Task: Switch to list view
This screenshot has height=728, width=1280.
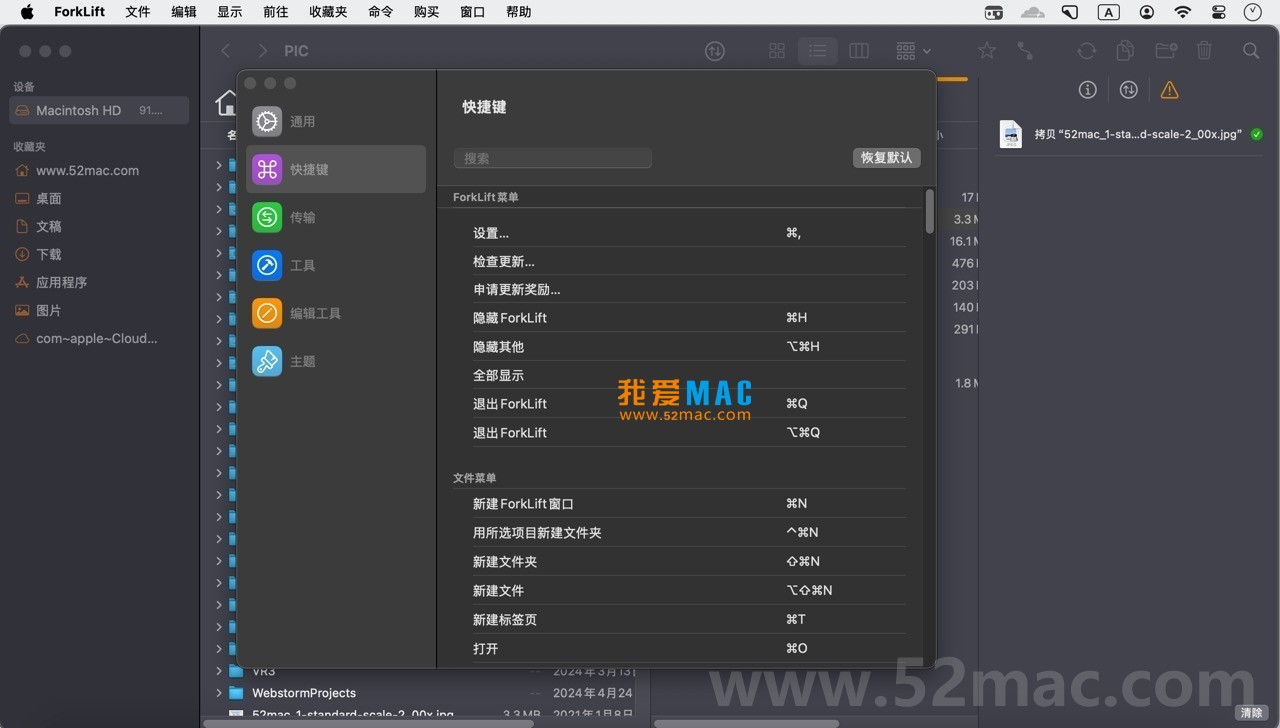Action: click(x=818, y=51)
